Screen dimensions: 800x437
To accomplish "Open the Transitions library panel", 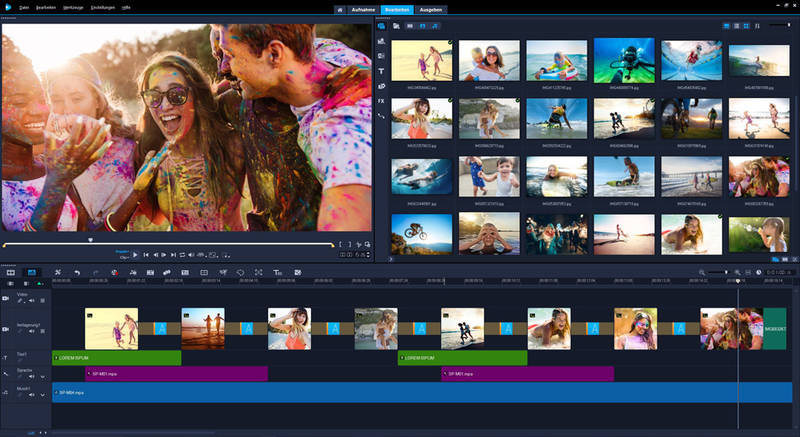I will tap(381, 56).
